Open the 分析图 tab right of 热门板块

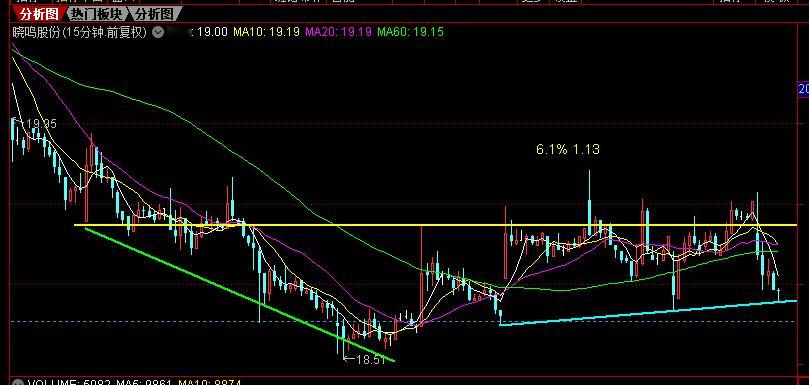(155, 13)
